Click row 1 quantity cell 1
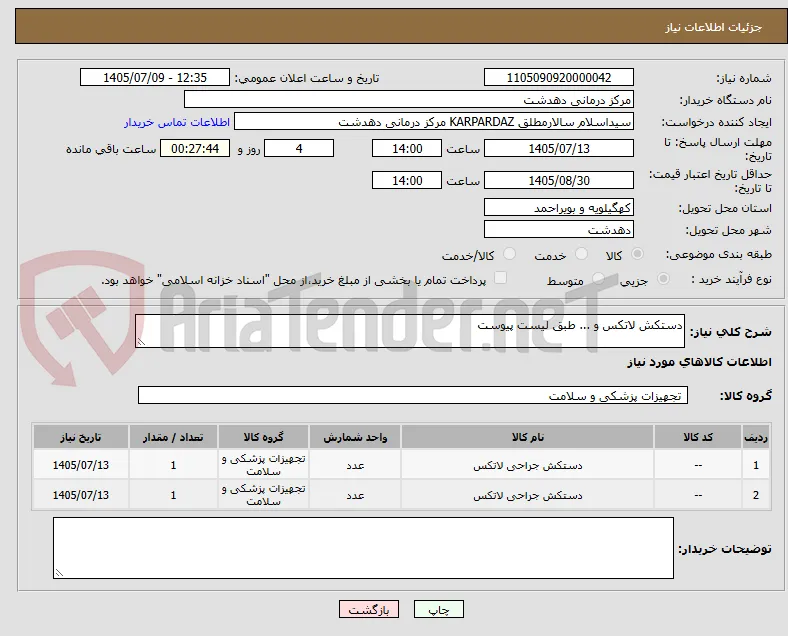Image resolution: width=788 pixels, height=636 pixels. [173, 465]
